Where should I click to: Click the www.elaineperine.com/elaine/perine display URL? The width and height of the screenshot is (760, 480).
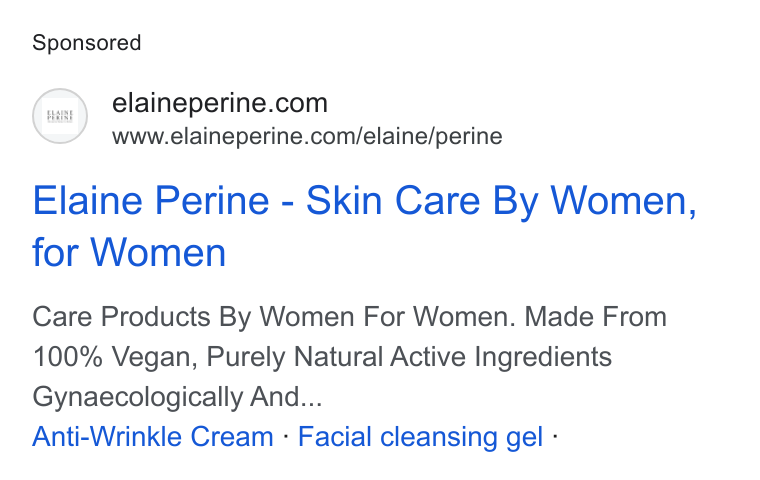point(307,136)
